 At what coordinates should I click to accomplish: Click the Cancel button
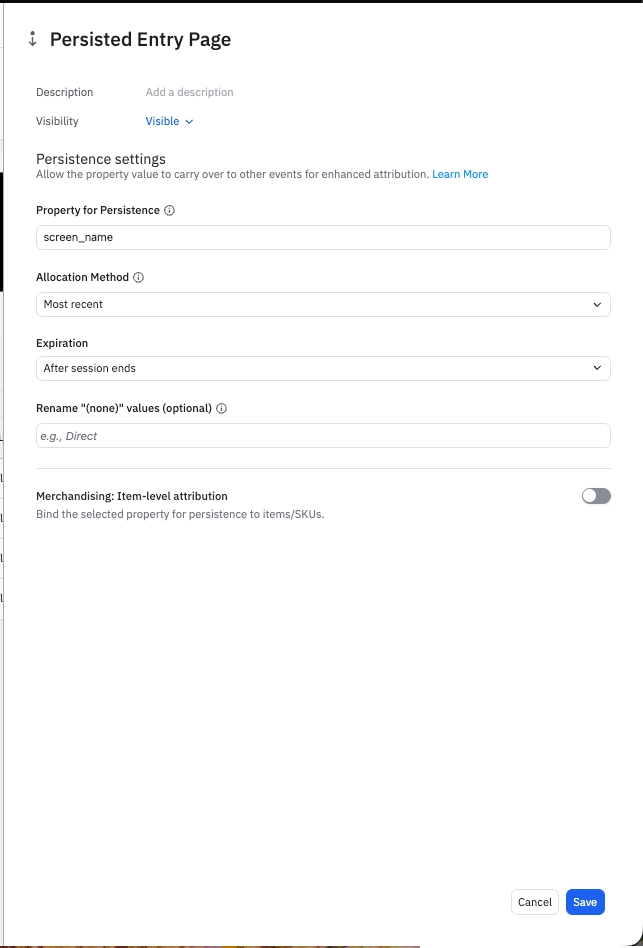pyautogui.click(x=535, y=902)
